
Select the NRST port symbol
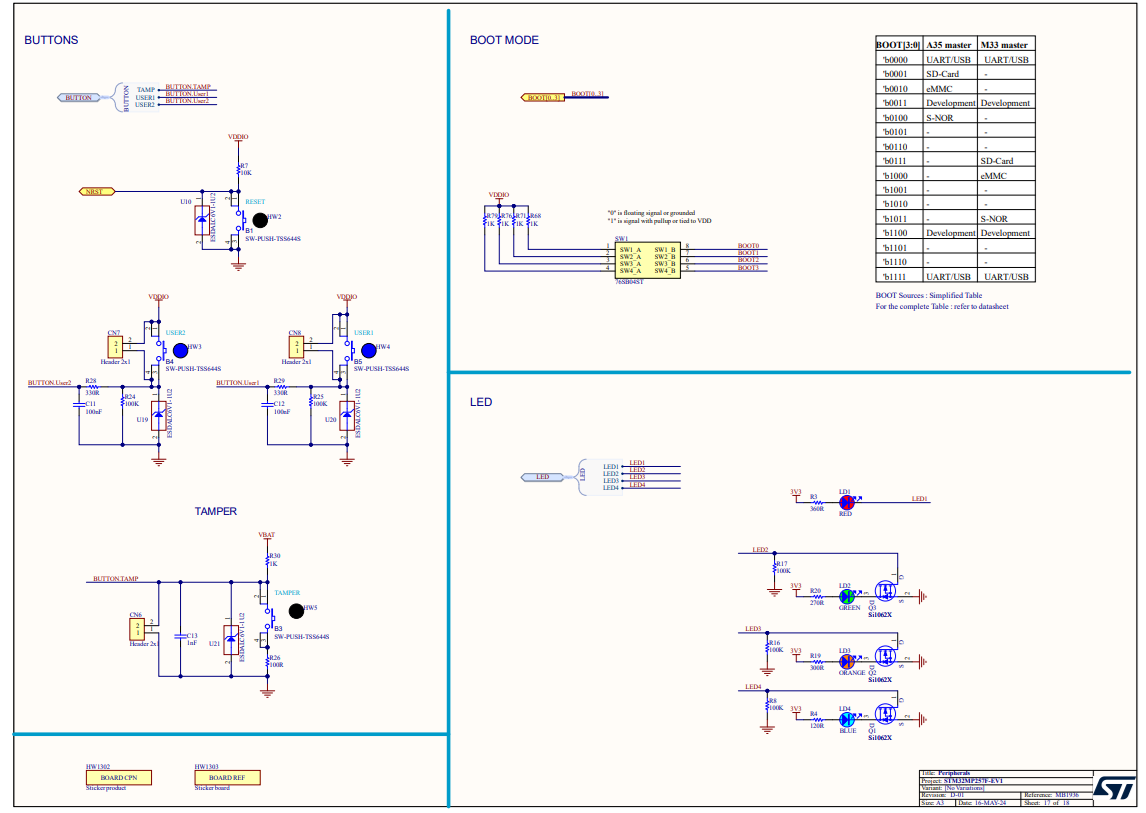point(96,192)
